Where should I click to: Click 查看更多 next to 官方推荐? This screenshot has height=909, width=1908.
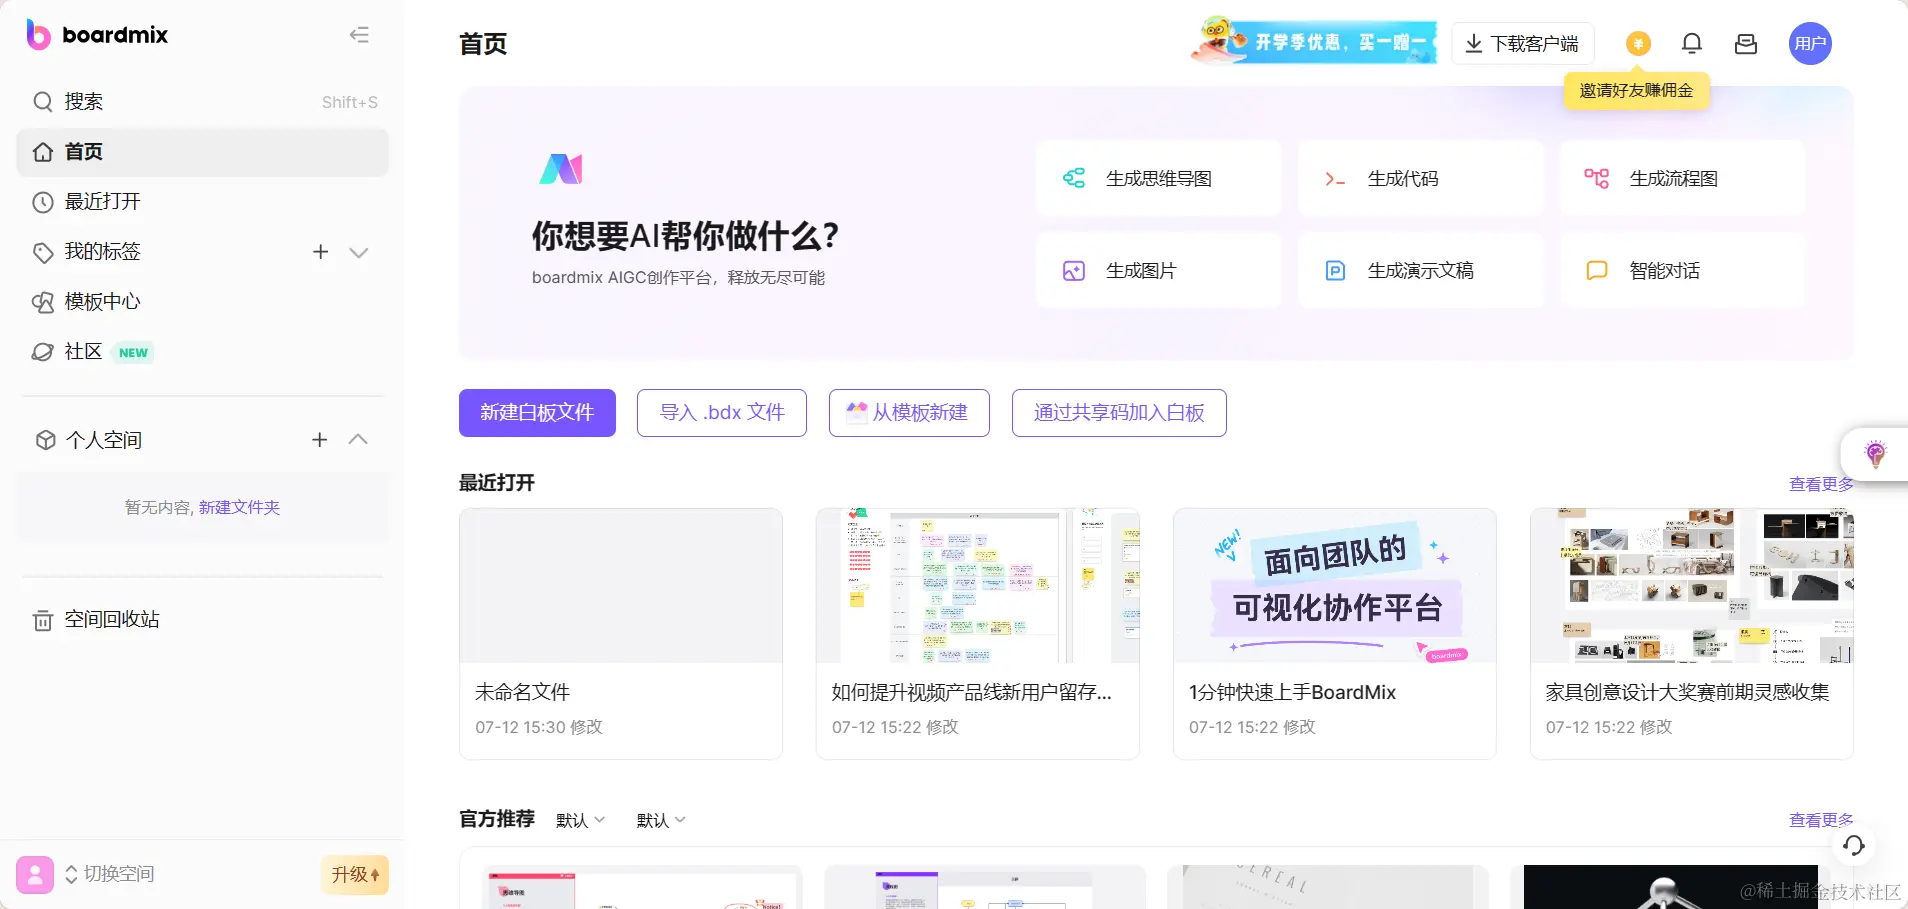[1821, 820]
